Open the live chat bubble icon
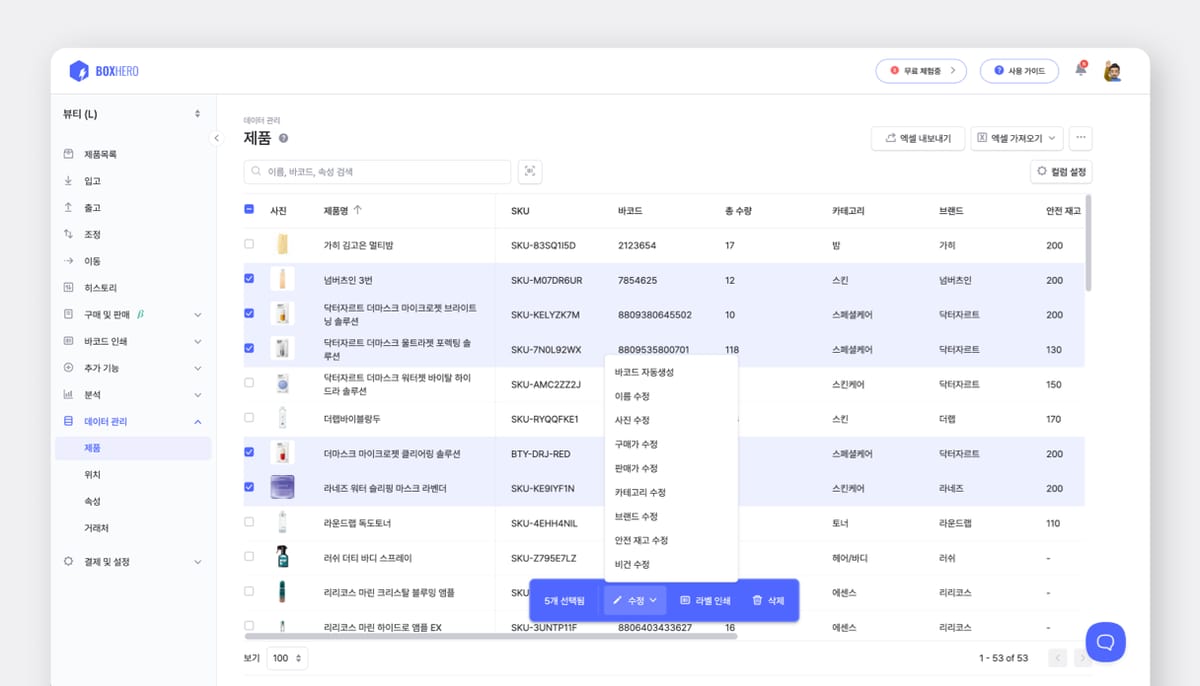The width and height of the screenshot is (1200, 686). coord(1104,642)
